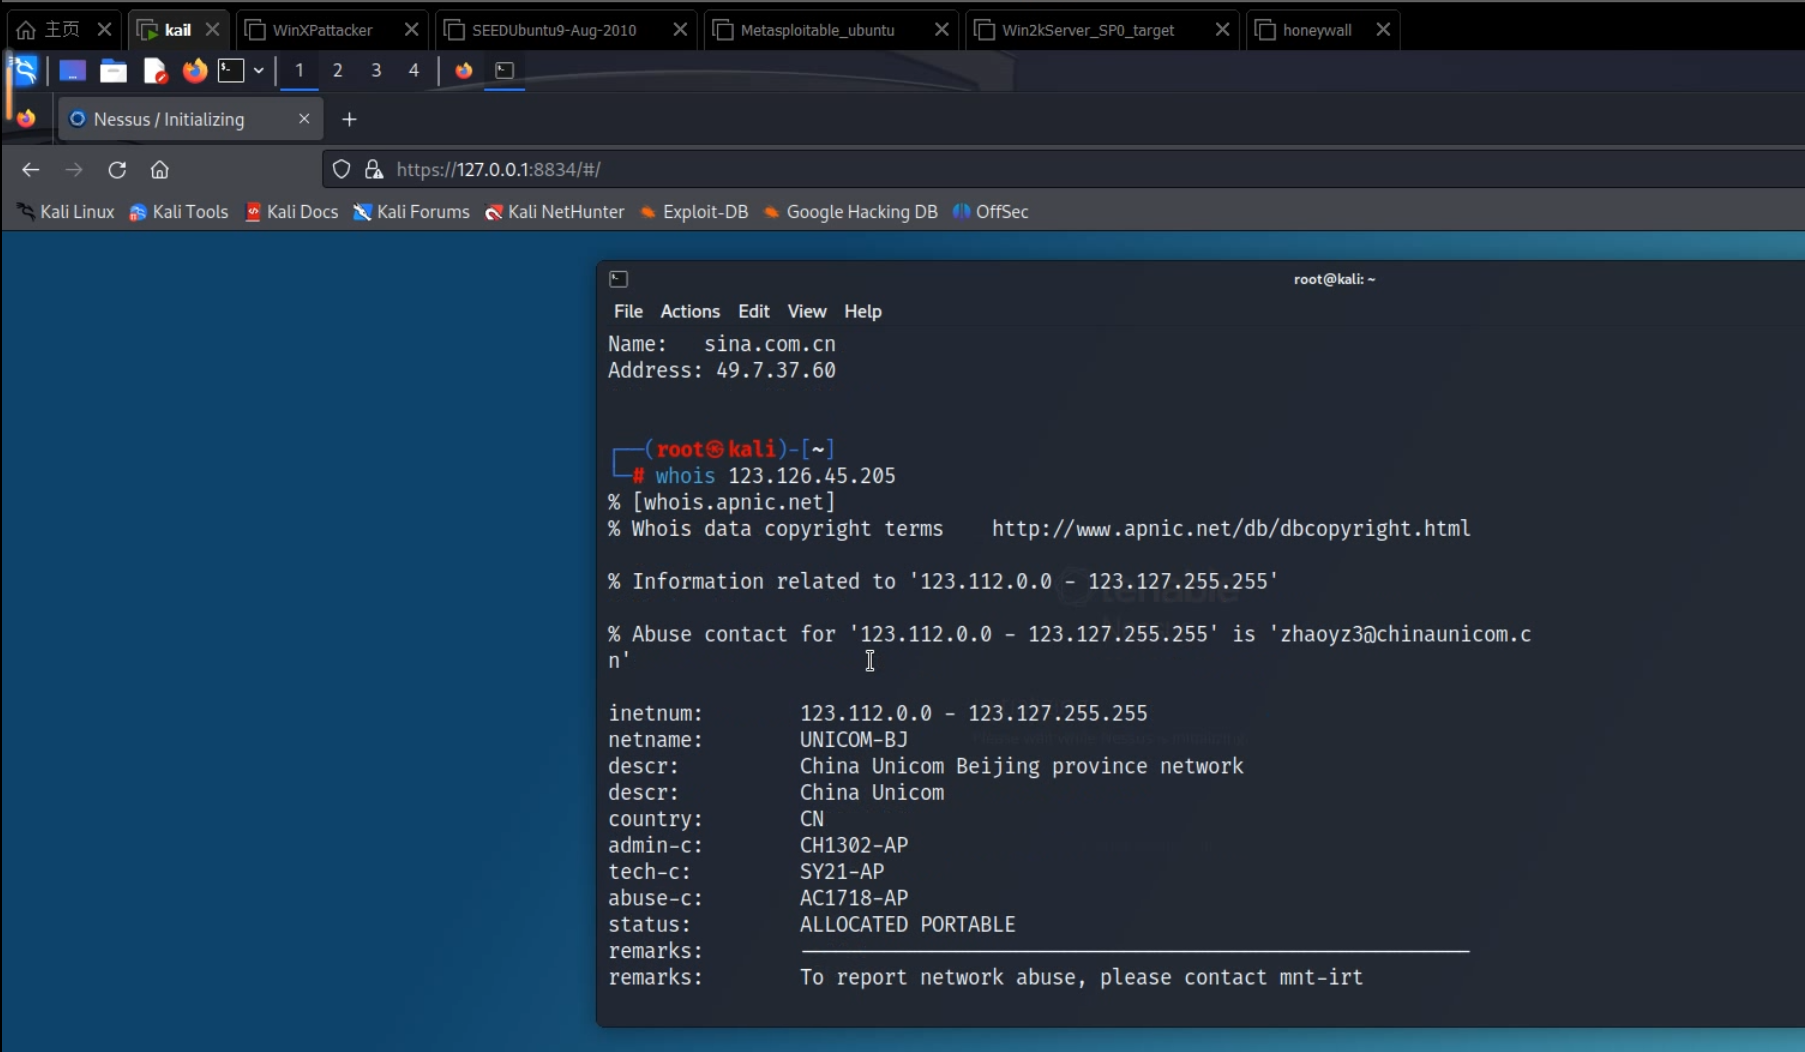Close the kail VM tab
Screen dimensions: 1805x1052
(212, 30)
